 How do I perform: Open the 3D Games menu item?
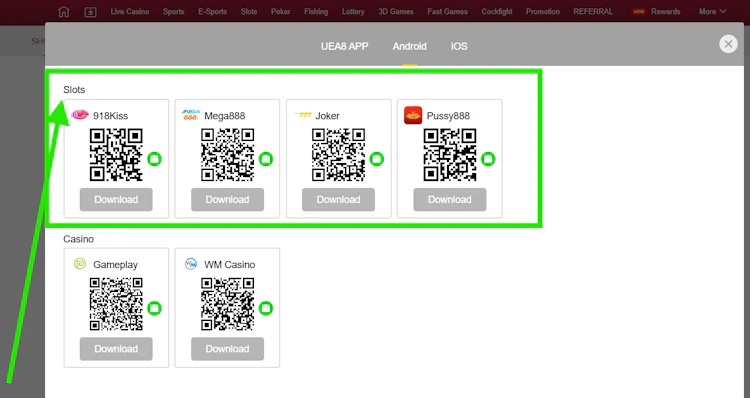click(396, 11)
